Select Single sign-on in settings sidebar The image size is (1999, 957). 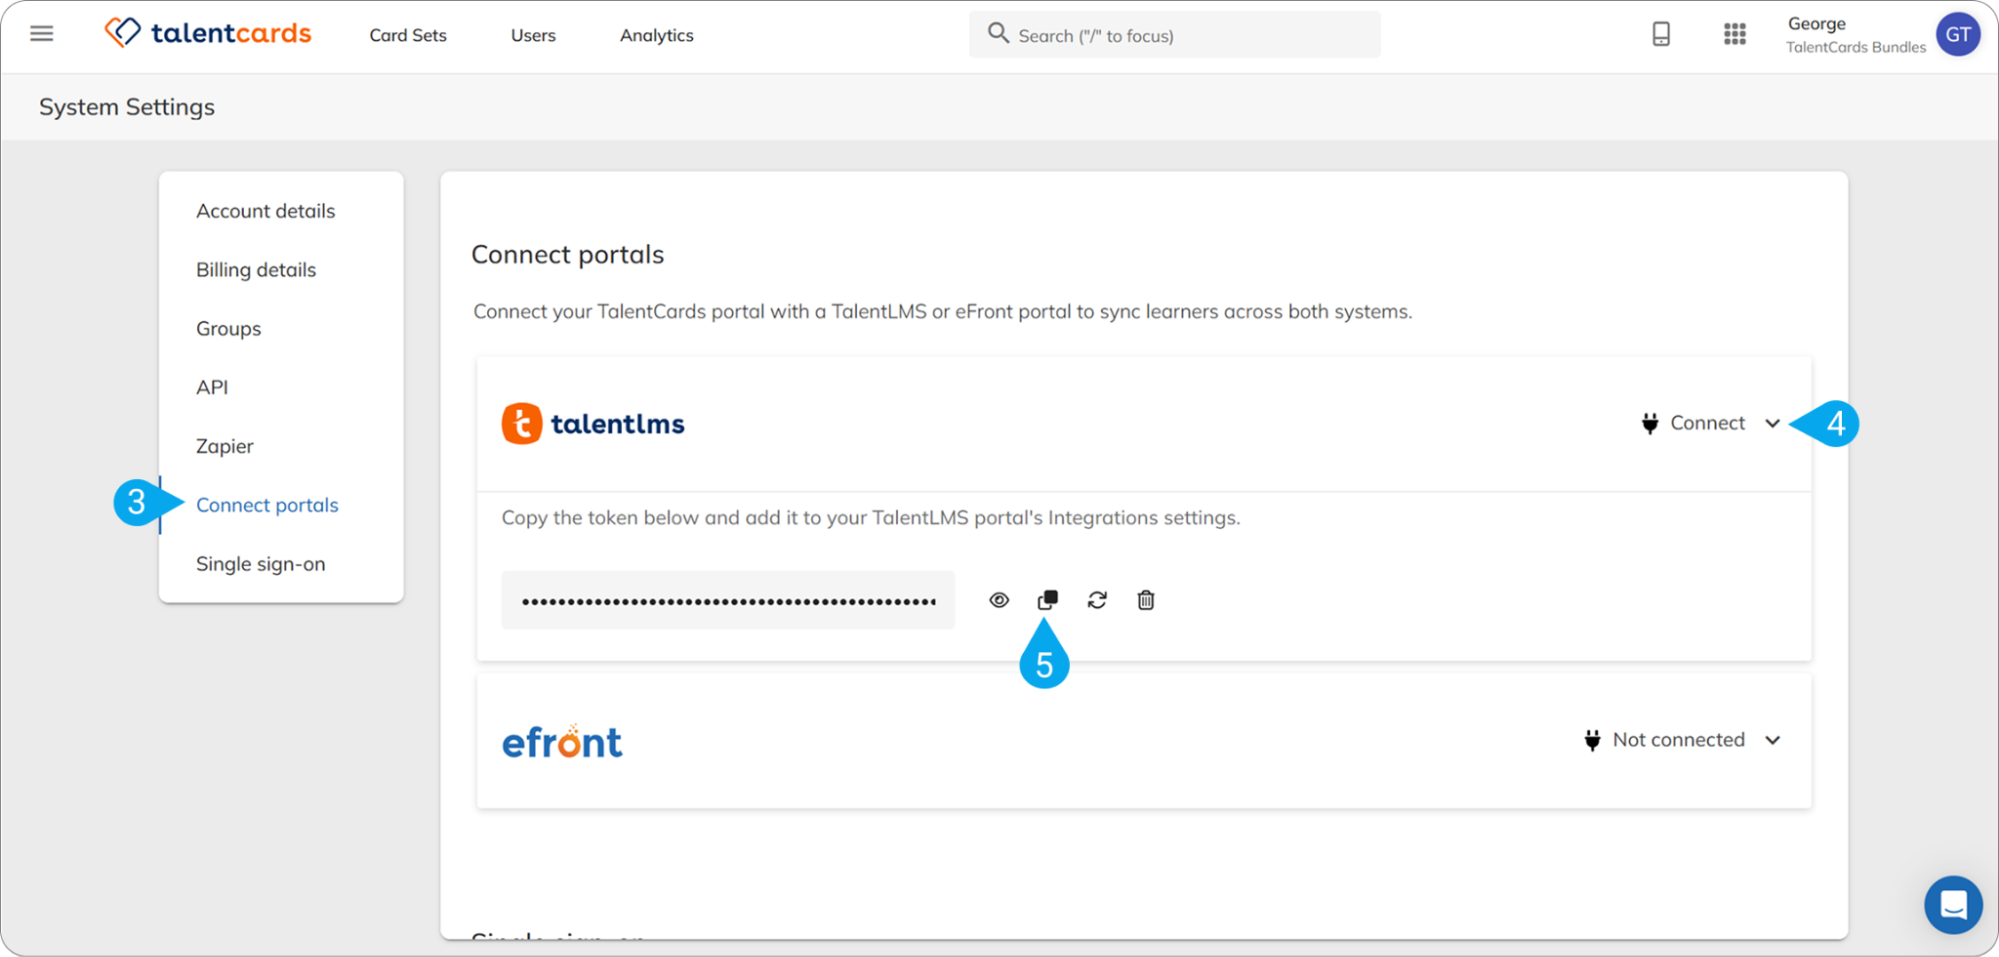(x=261, y=564)
